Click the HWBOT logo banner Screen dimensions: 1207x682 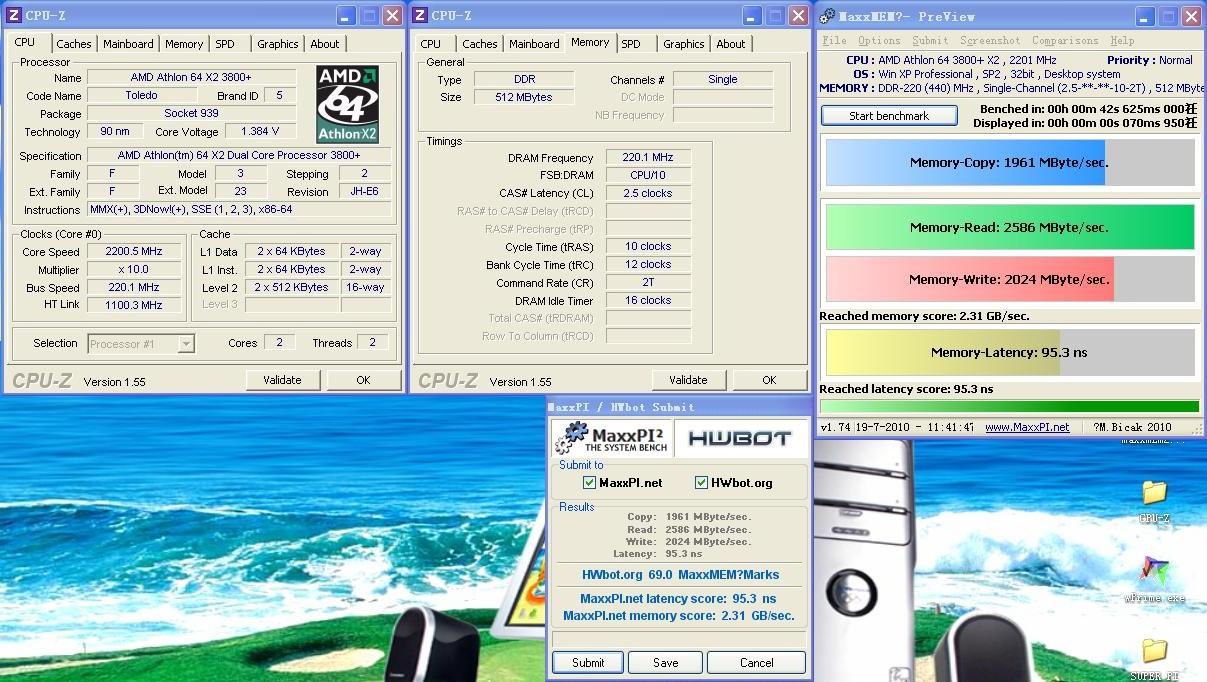point(740,438)
